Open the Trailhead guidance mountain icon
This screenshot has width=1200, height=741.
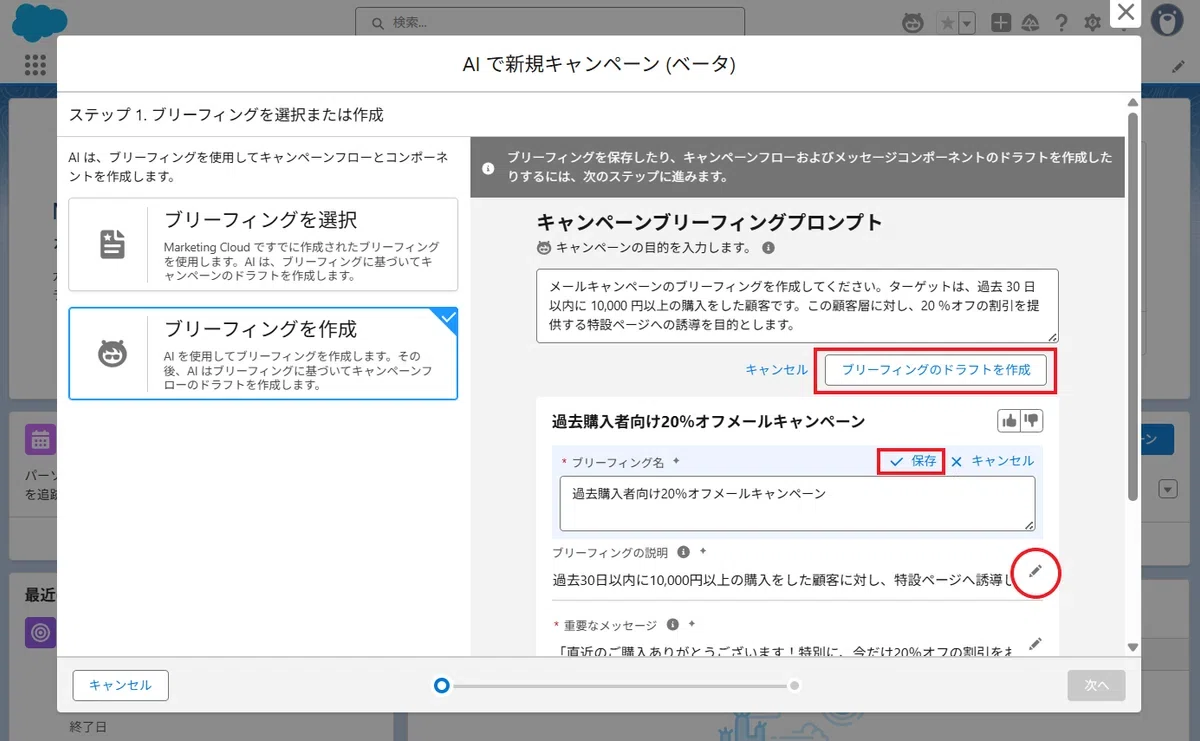tap(1029, 22)
